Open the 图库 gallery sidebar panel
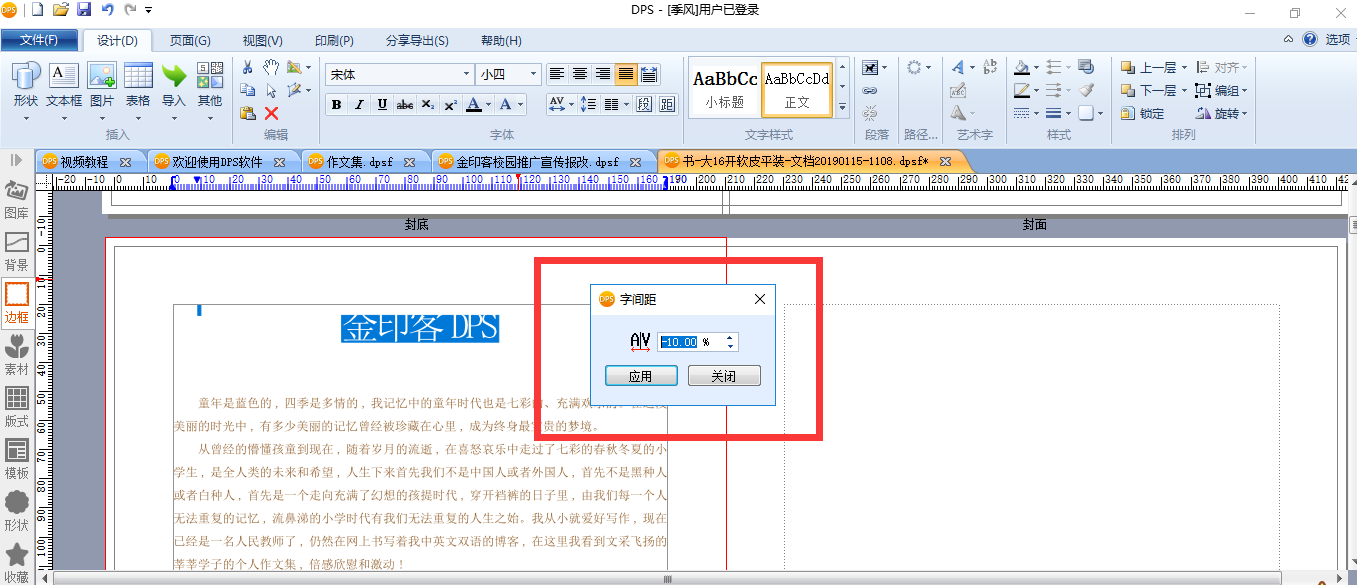Viewport: 1357px width, 585px height. [x=17, y=201]
